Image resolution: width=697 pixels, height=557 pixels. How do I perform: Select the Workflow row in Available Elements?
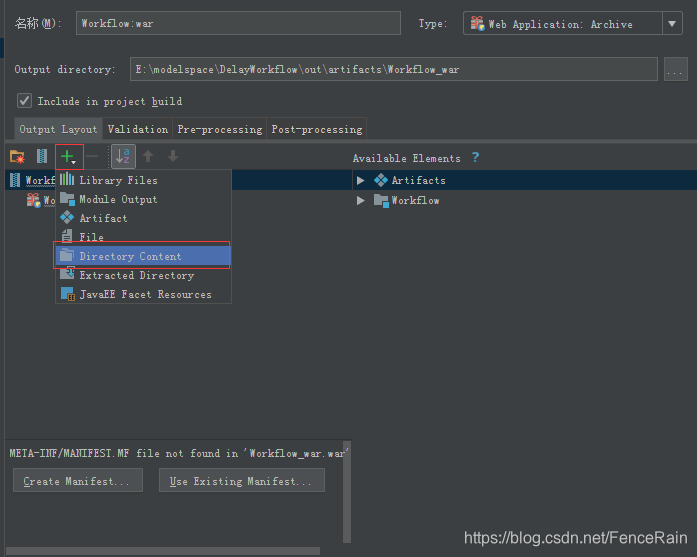coord(525,200)
